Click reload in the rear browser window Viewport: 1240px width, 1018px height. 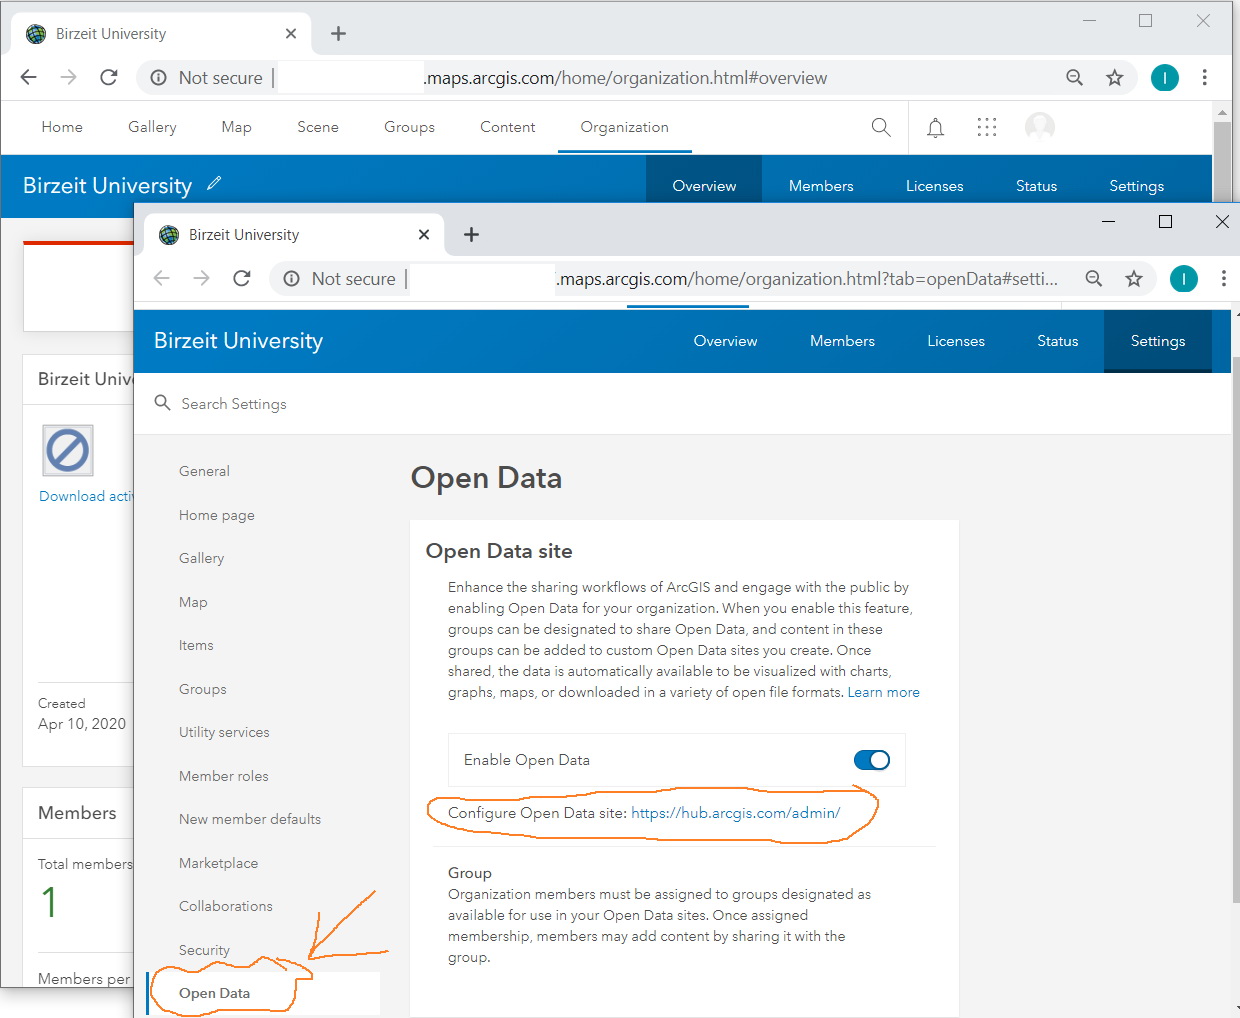[x=109, y=77]
